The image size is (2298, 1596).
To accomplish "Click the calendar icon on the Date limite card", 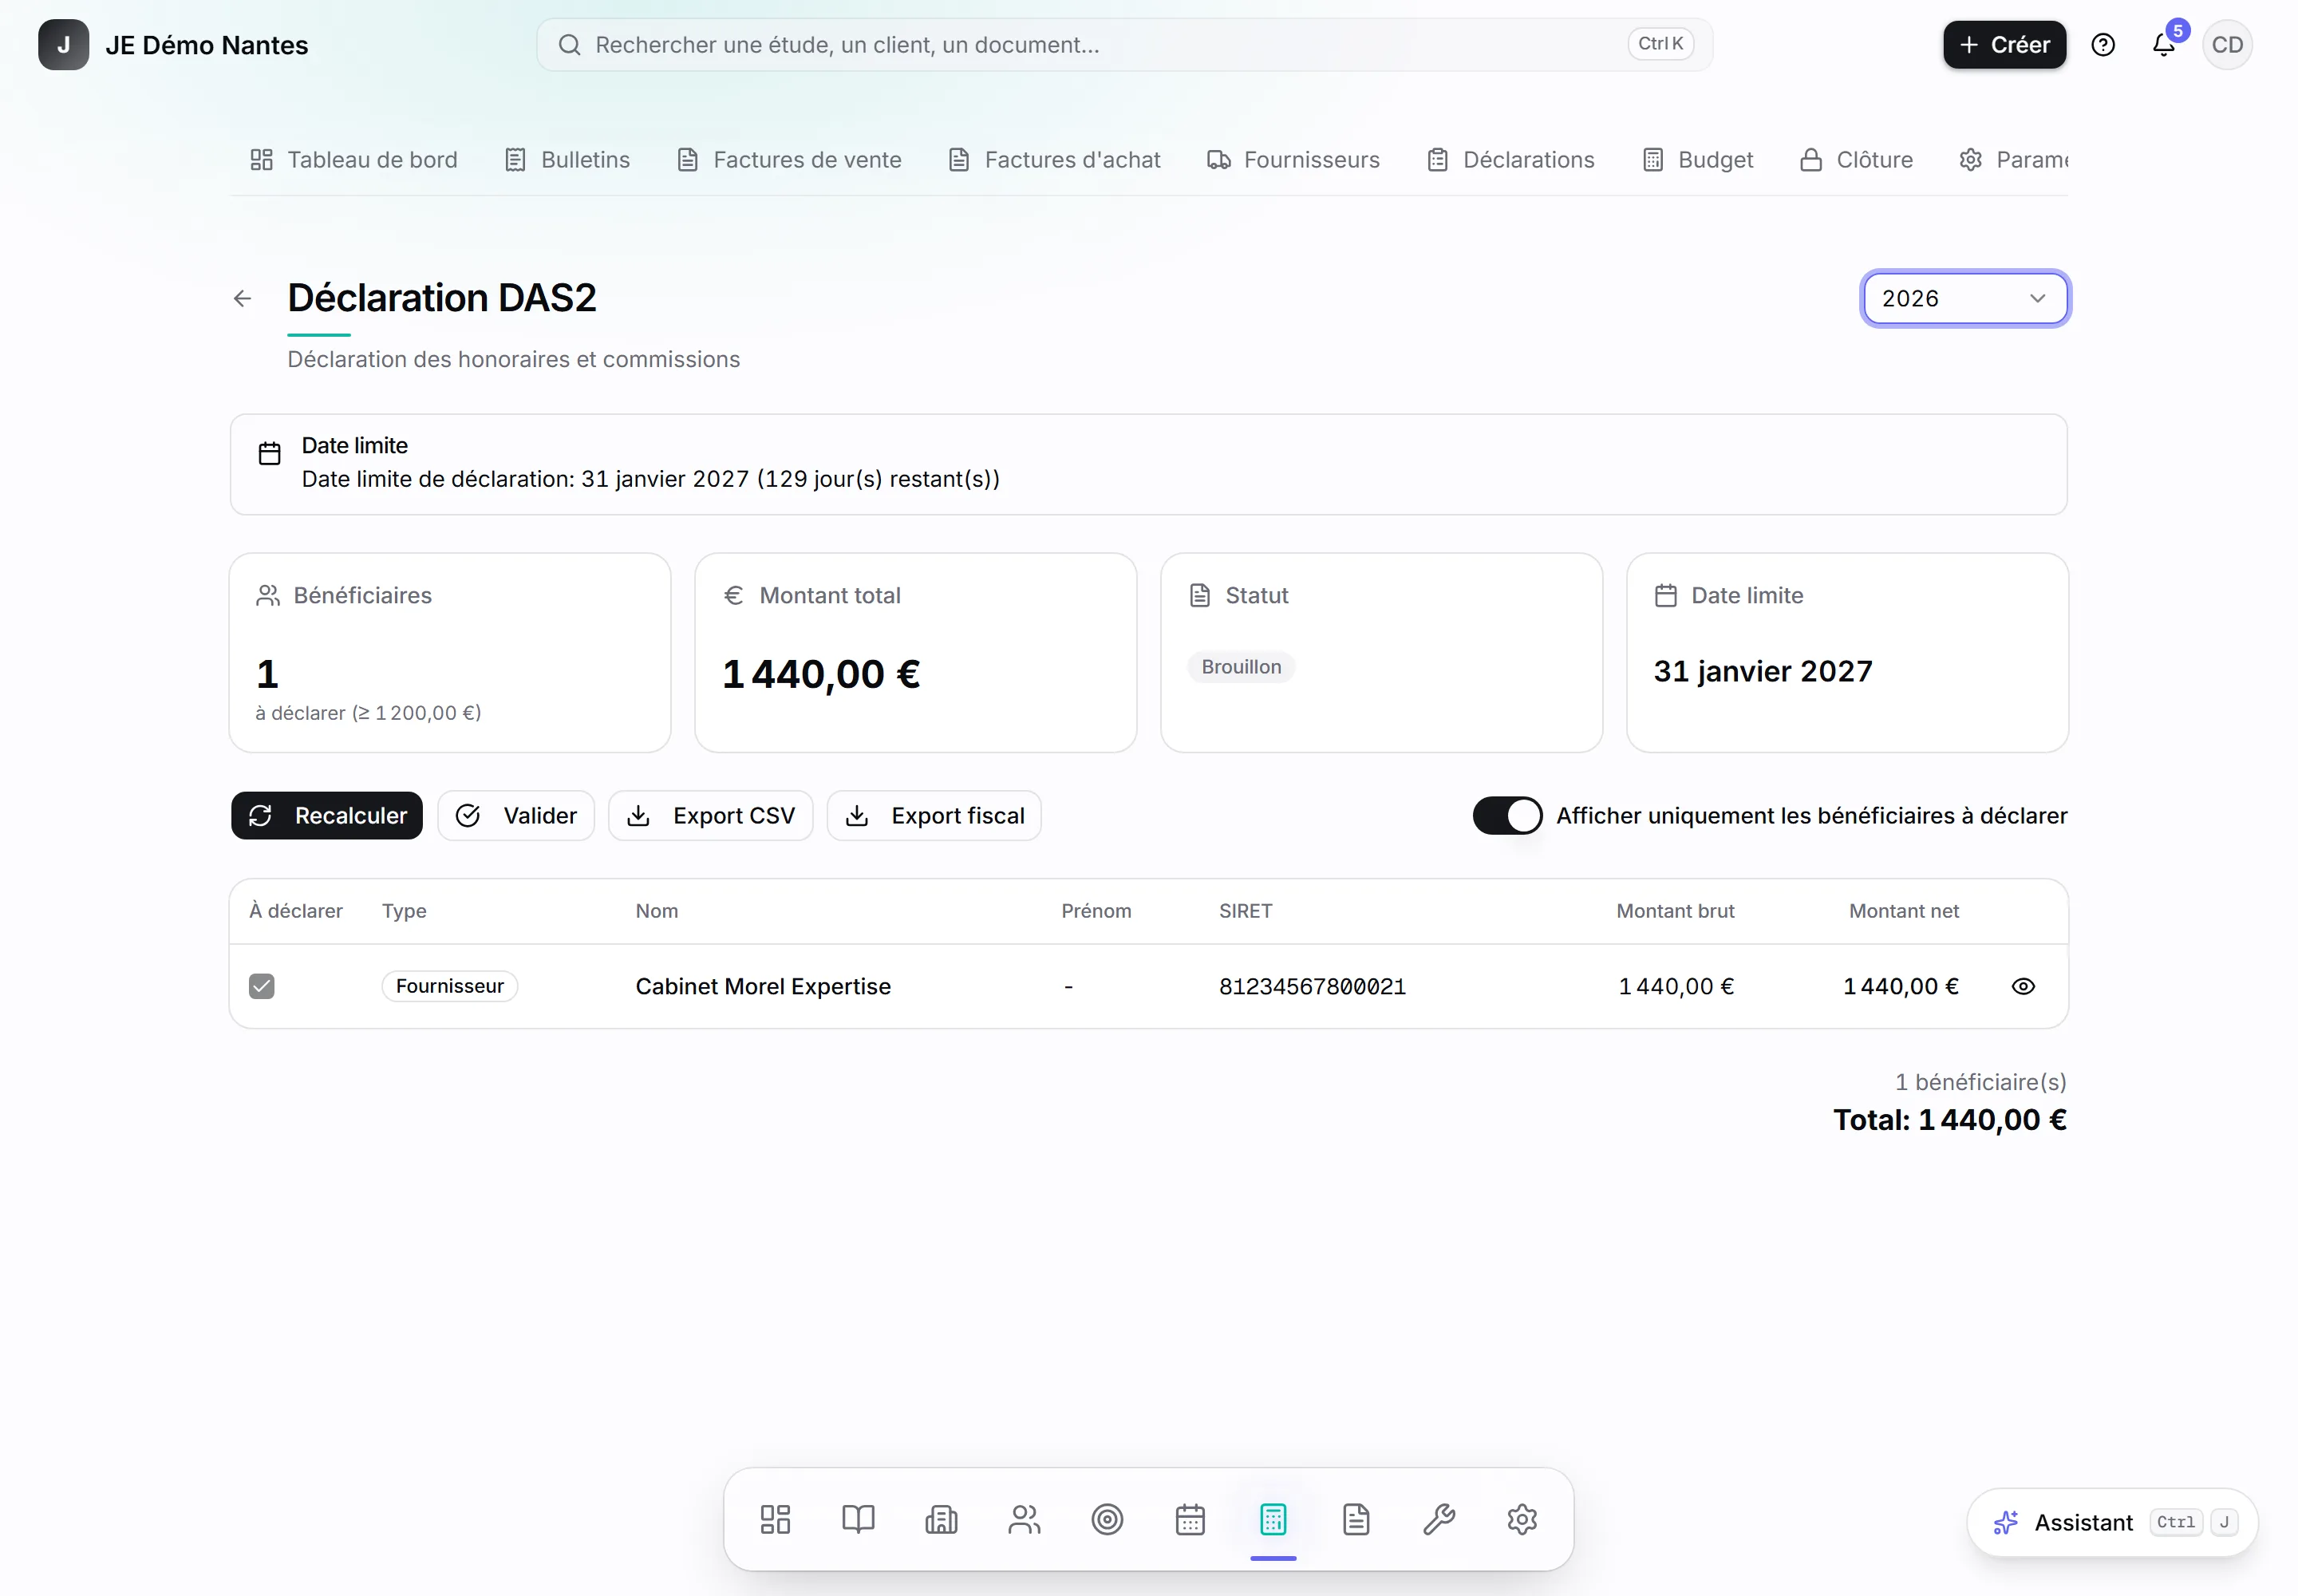I will 1666,596.
